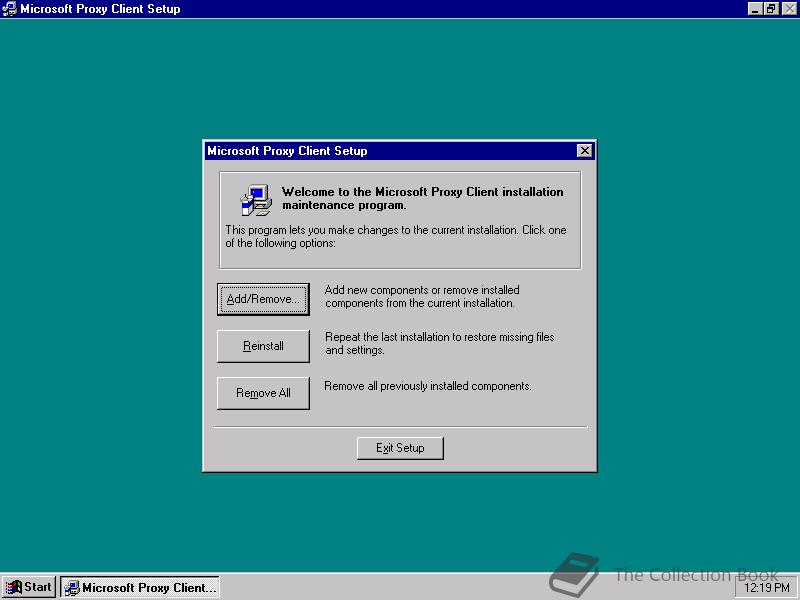Screen dimensions: 800x600
Task: Click the 'Remove all previously installed components' text
Action: pyautogui.click(x=428, y=386)
